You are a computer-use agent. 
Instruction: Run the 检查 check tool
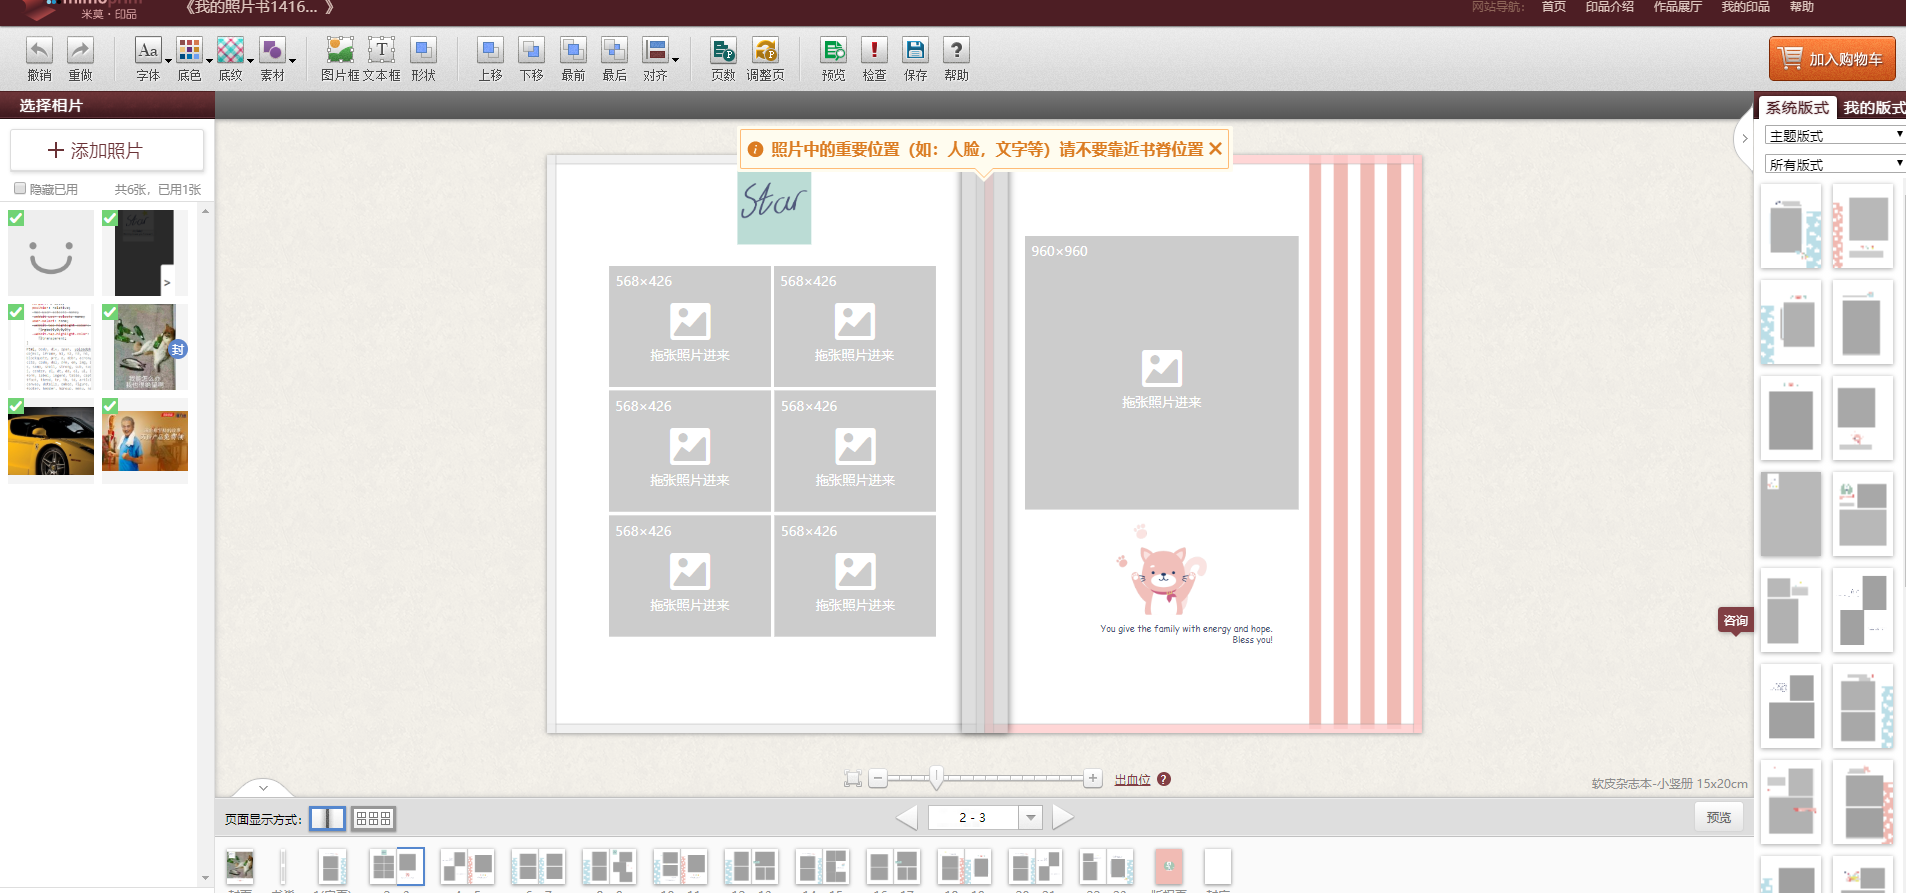click(x=874, y=59)
